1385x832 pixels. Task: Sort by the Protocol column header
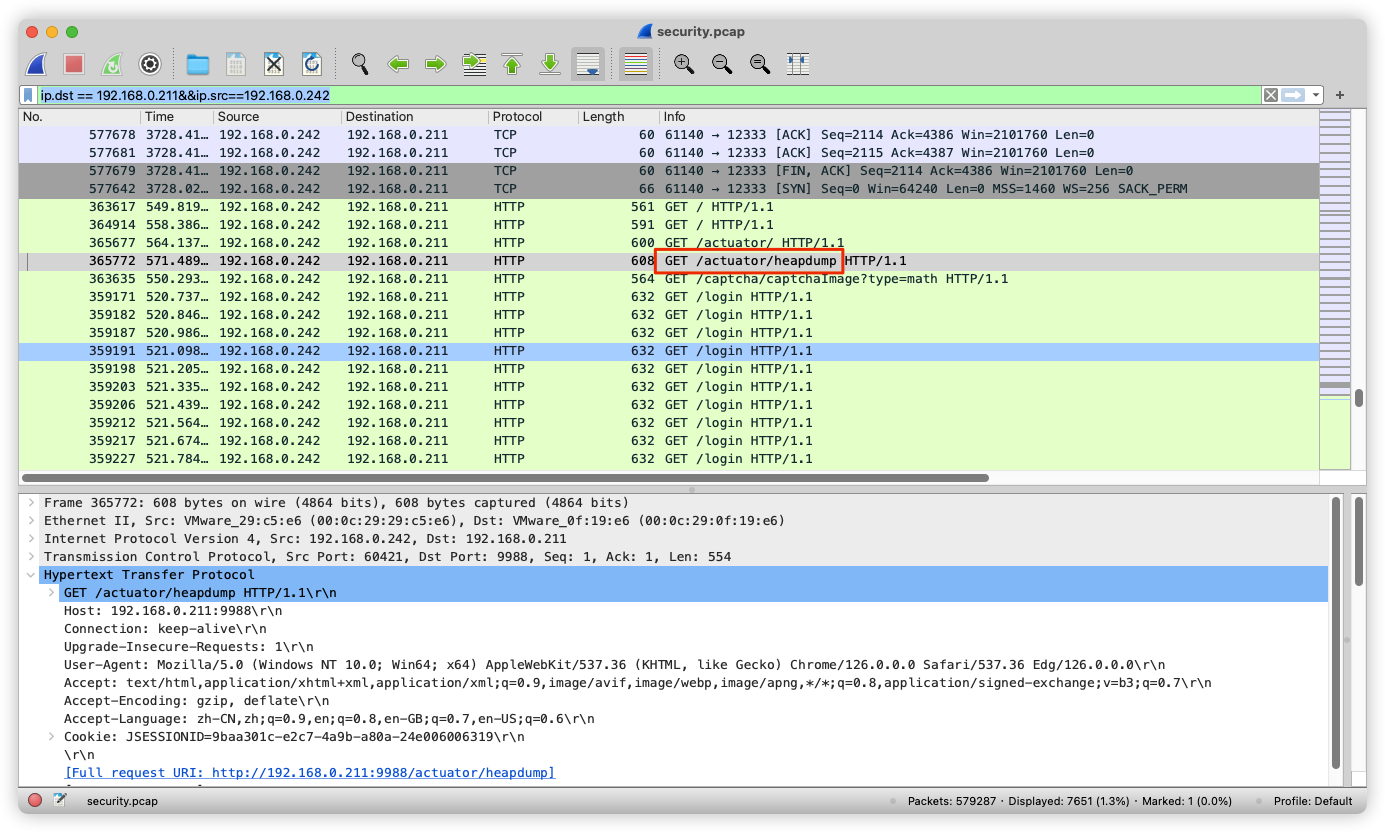[534, 117]
